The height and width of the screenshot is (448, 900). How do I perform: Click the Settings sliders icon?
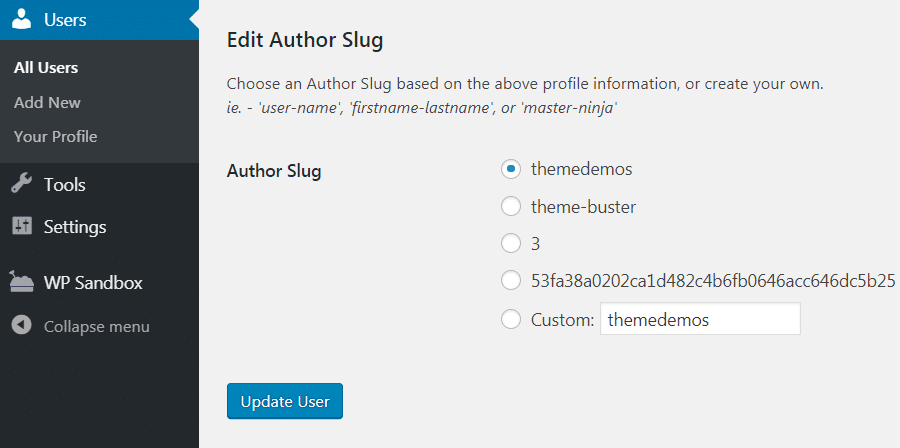point(22,227)
